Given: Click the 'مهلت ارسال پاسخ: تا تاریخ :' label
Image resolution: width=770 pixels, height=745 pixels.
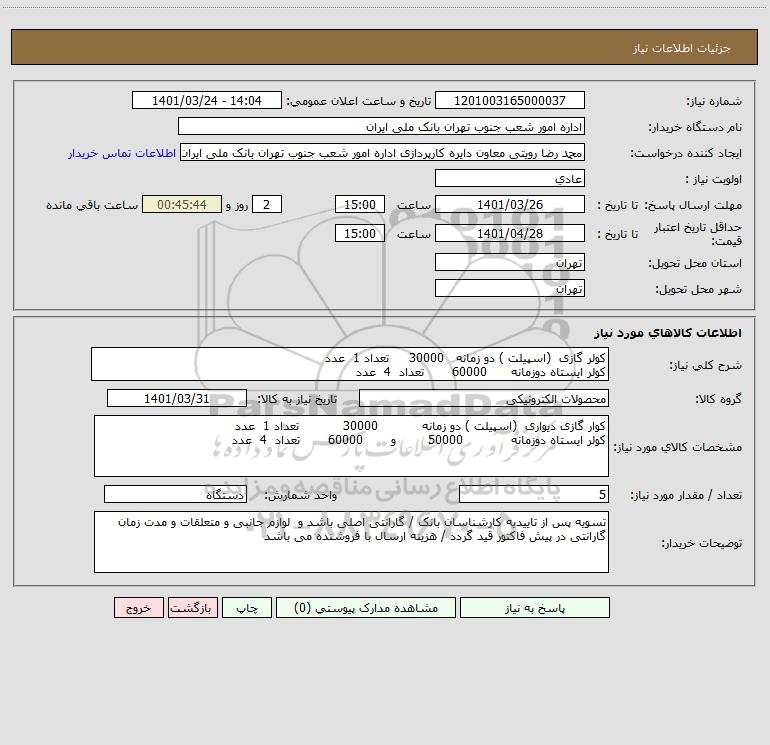Looking at the screenshot, I should 669,205.
